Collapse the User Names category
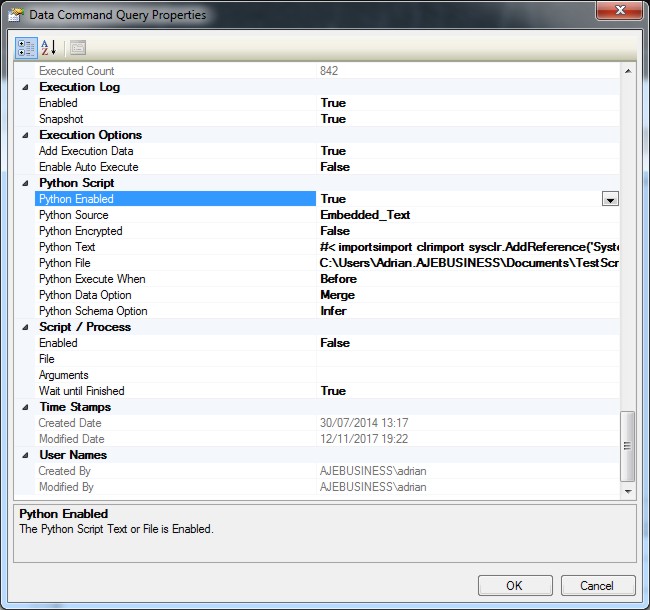This screenshot has width=650, height=610. [25, 455]
